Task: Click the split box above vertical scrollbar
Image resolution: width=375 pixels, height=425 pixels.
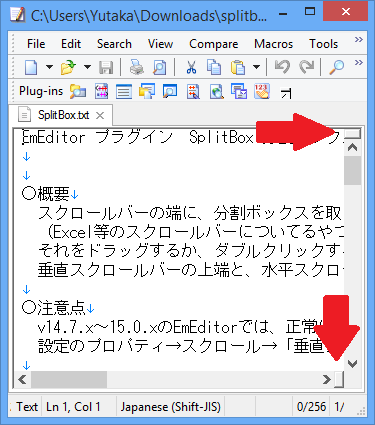Action: tap(353, 134)
